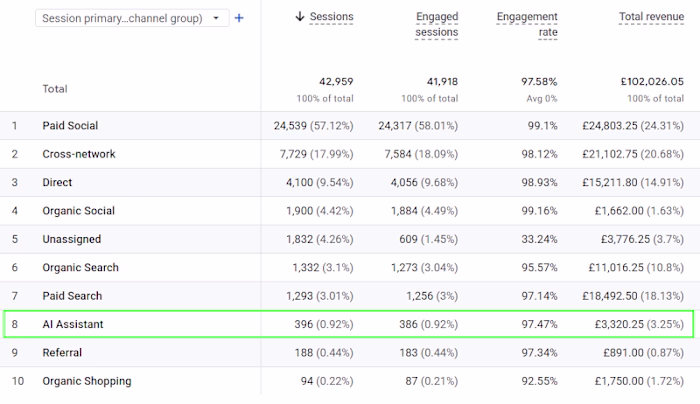
Task: Click Unassigned engaged sessions 609 (1.45%)
Action: 429,239
